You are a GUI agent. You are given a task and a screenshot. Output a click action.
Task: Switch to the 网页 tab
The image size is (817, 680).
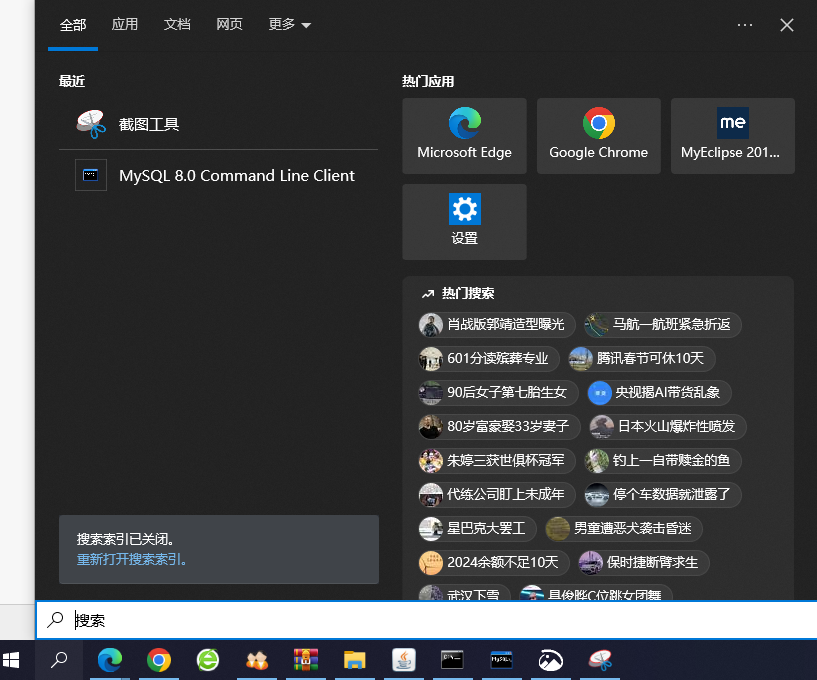click(x=229, y=24)
